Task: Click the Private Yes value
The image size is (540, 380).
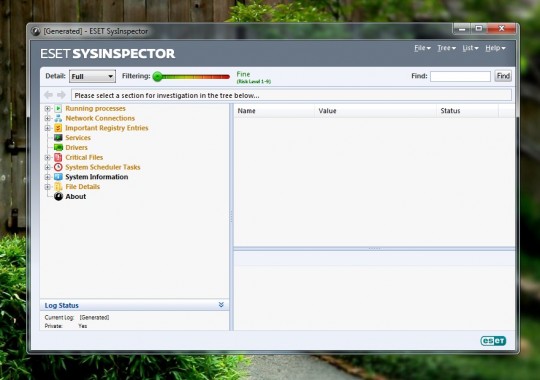Action: click(83, 326)
